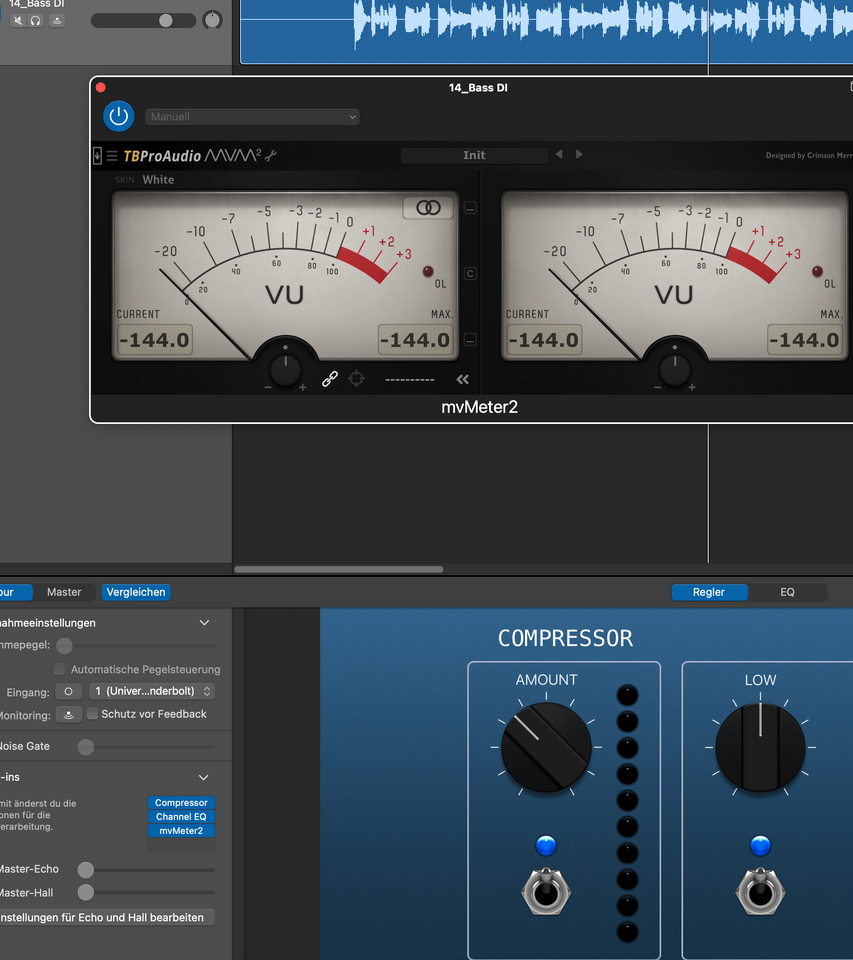The height and width of the screenshot is (960, 853).
Task: Click the left meter MAX -144.0 readout
Action: coord(416,340)
